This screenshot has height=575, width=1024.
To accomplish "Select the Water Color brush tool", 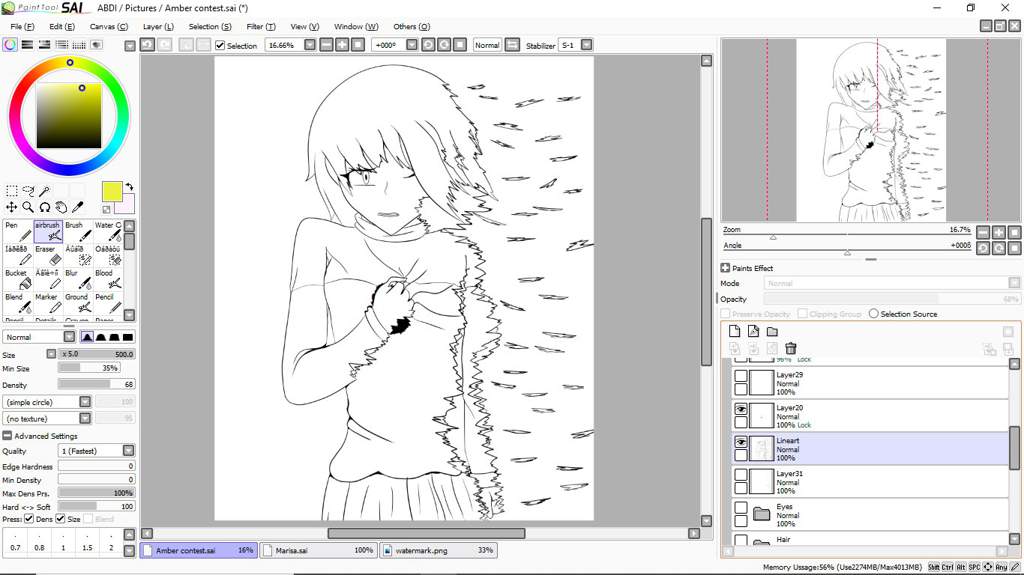I will pos(108,231).
